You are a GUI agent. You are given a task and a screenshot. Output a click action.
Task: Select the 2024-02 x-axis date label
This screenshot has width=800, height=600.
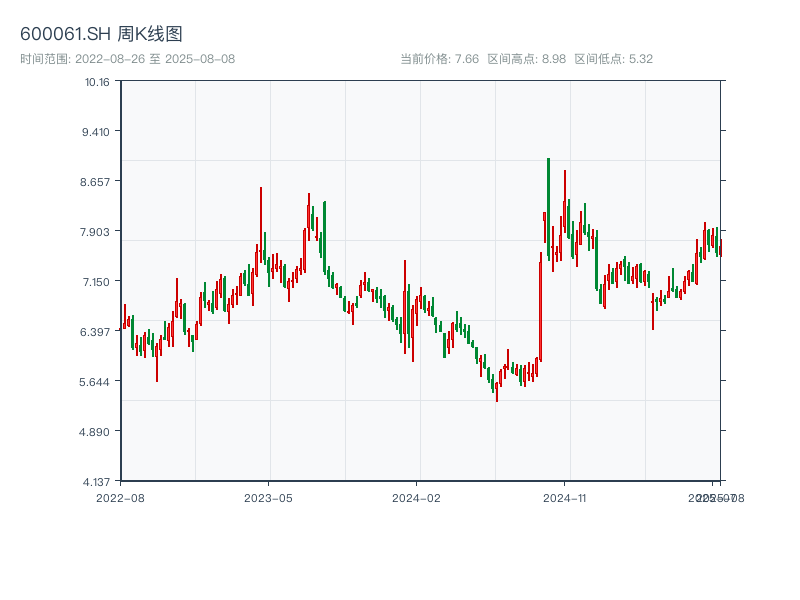click(416, 497)
